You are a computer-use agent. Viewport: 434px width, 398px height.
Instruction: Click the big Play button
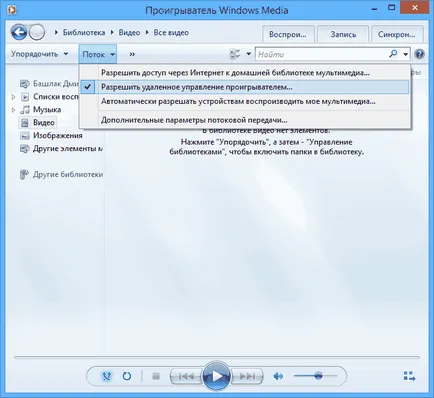(217, 376)
